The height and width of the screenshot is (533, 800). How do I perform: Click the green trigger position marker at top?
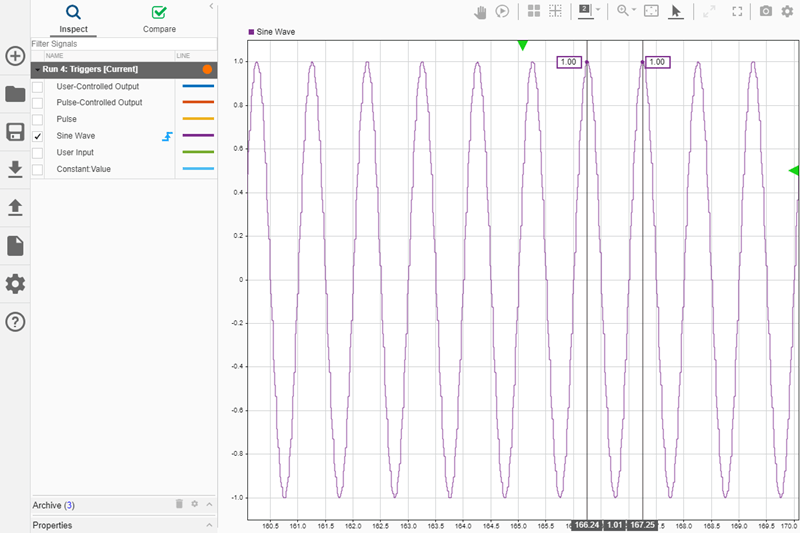coord(522,45)
